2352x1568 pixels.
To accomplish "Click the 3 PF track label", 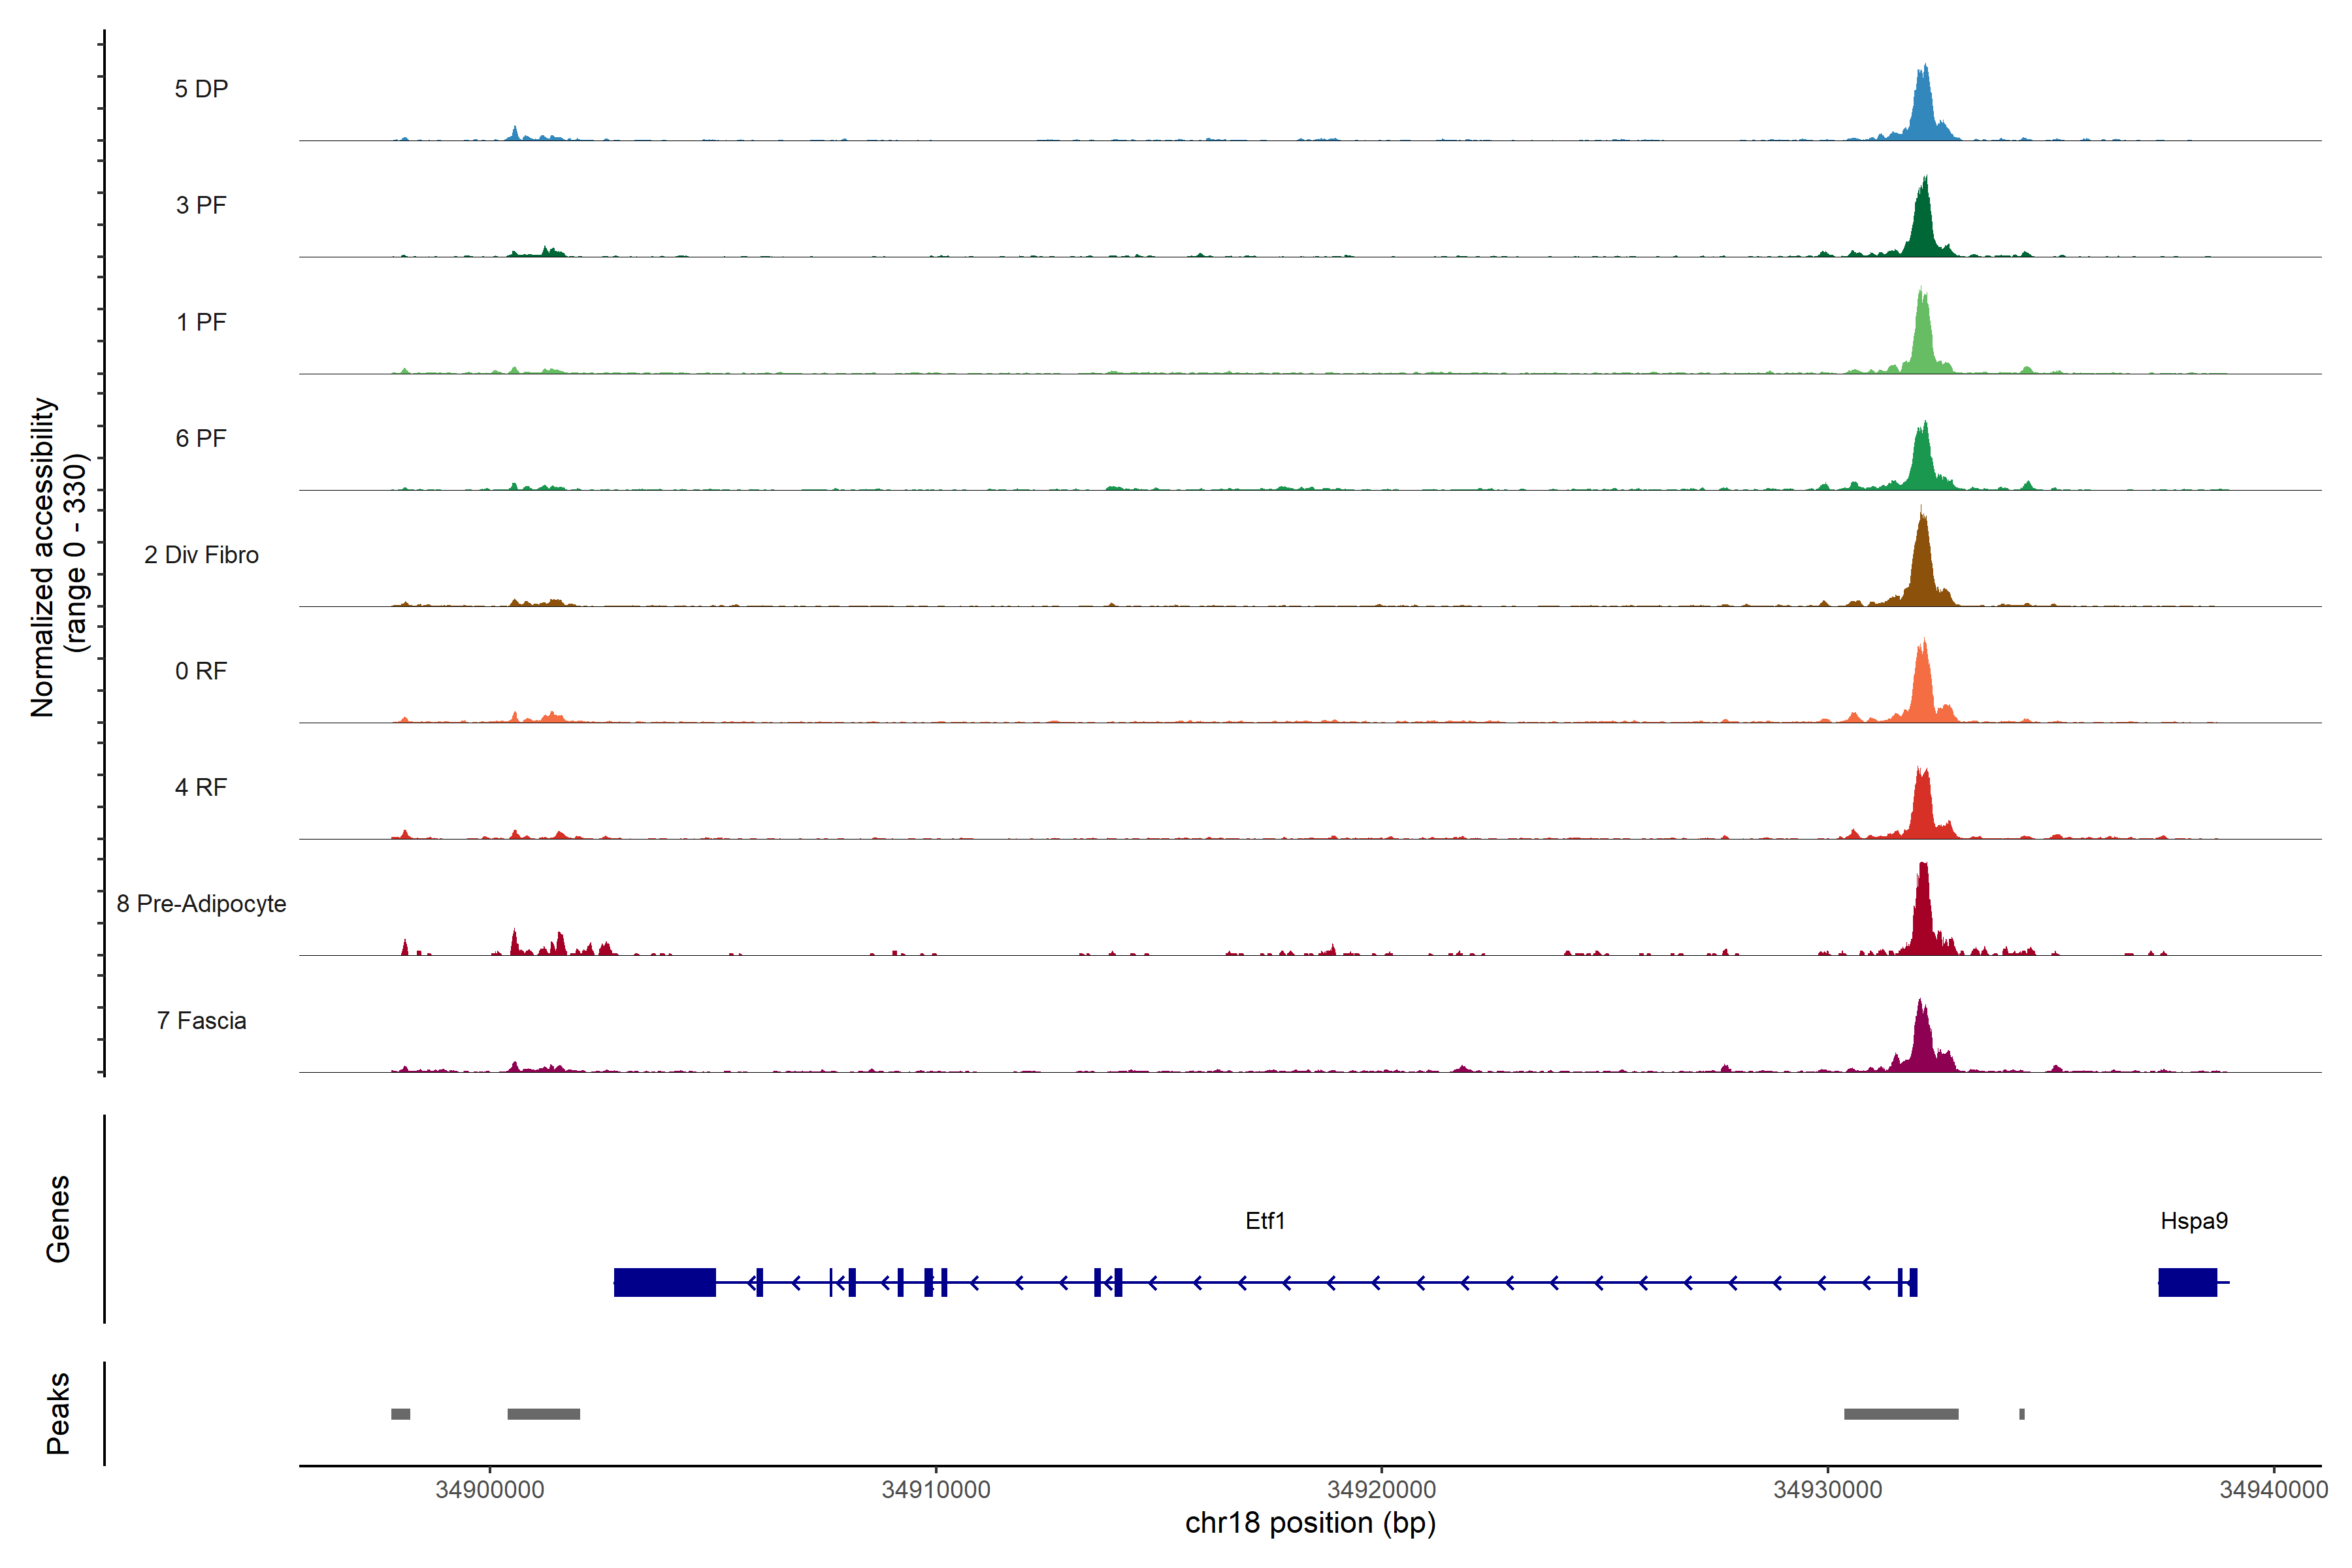I will (201, 205).
